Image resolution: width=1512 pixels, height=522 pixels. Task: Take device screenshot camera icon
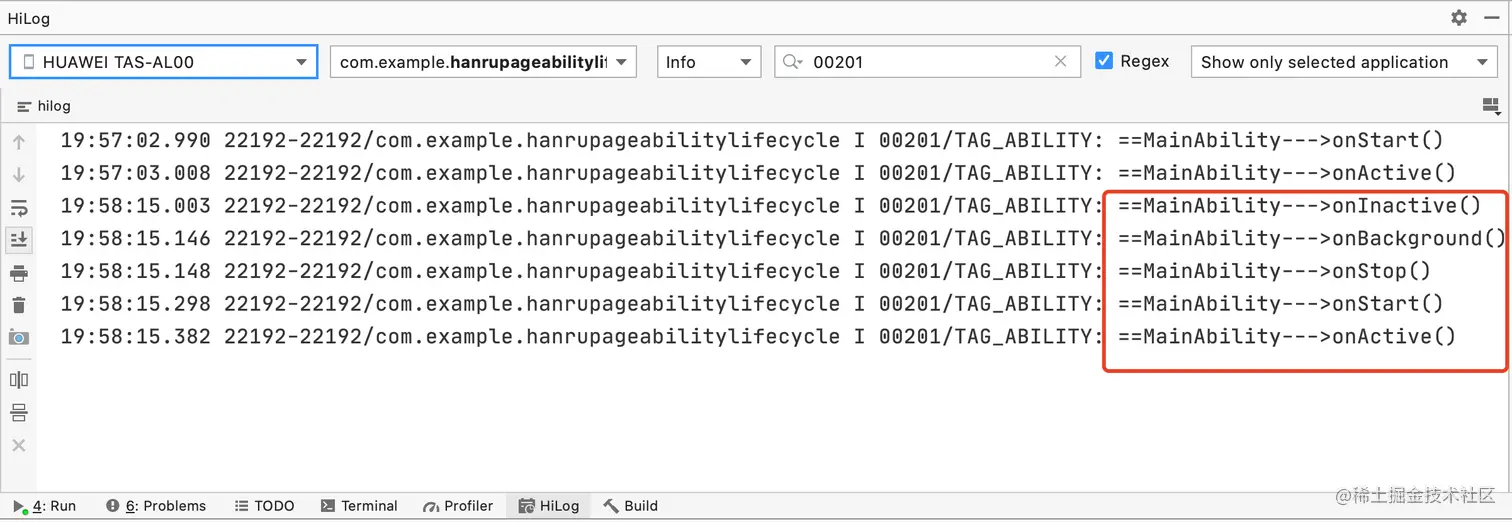(x=18, y=338)
